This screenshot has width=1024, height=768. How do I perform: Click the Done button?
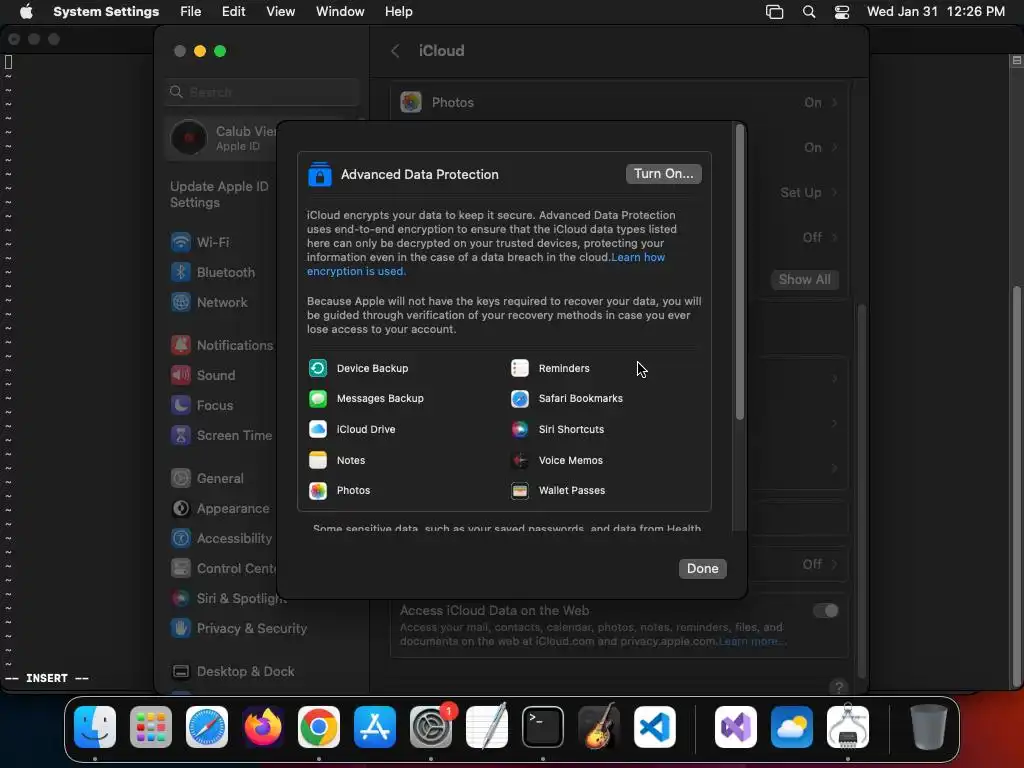pos(703,569)
